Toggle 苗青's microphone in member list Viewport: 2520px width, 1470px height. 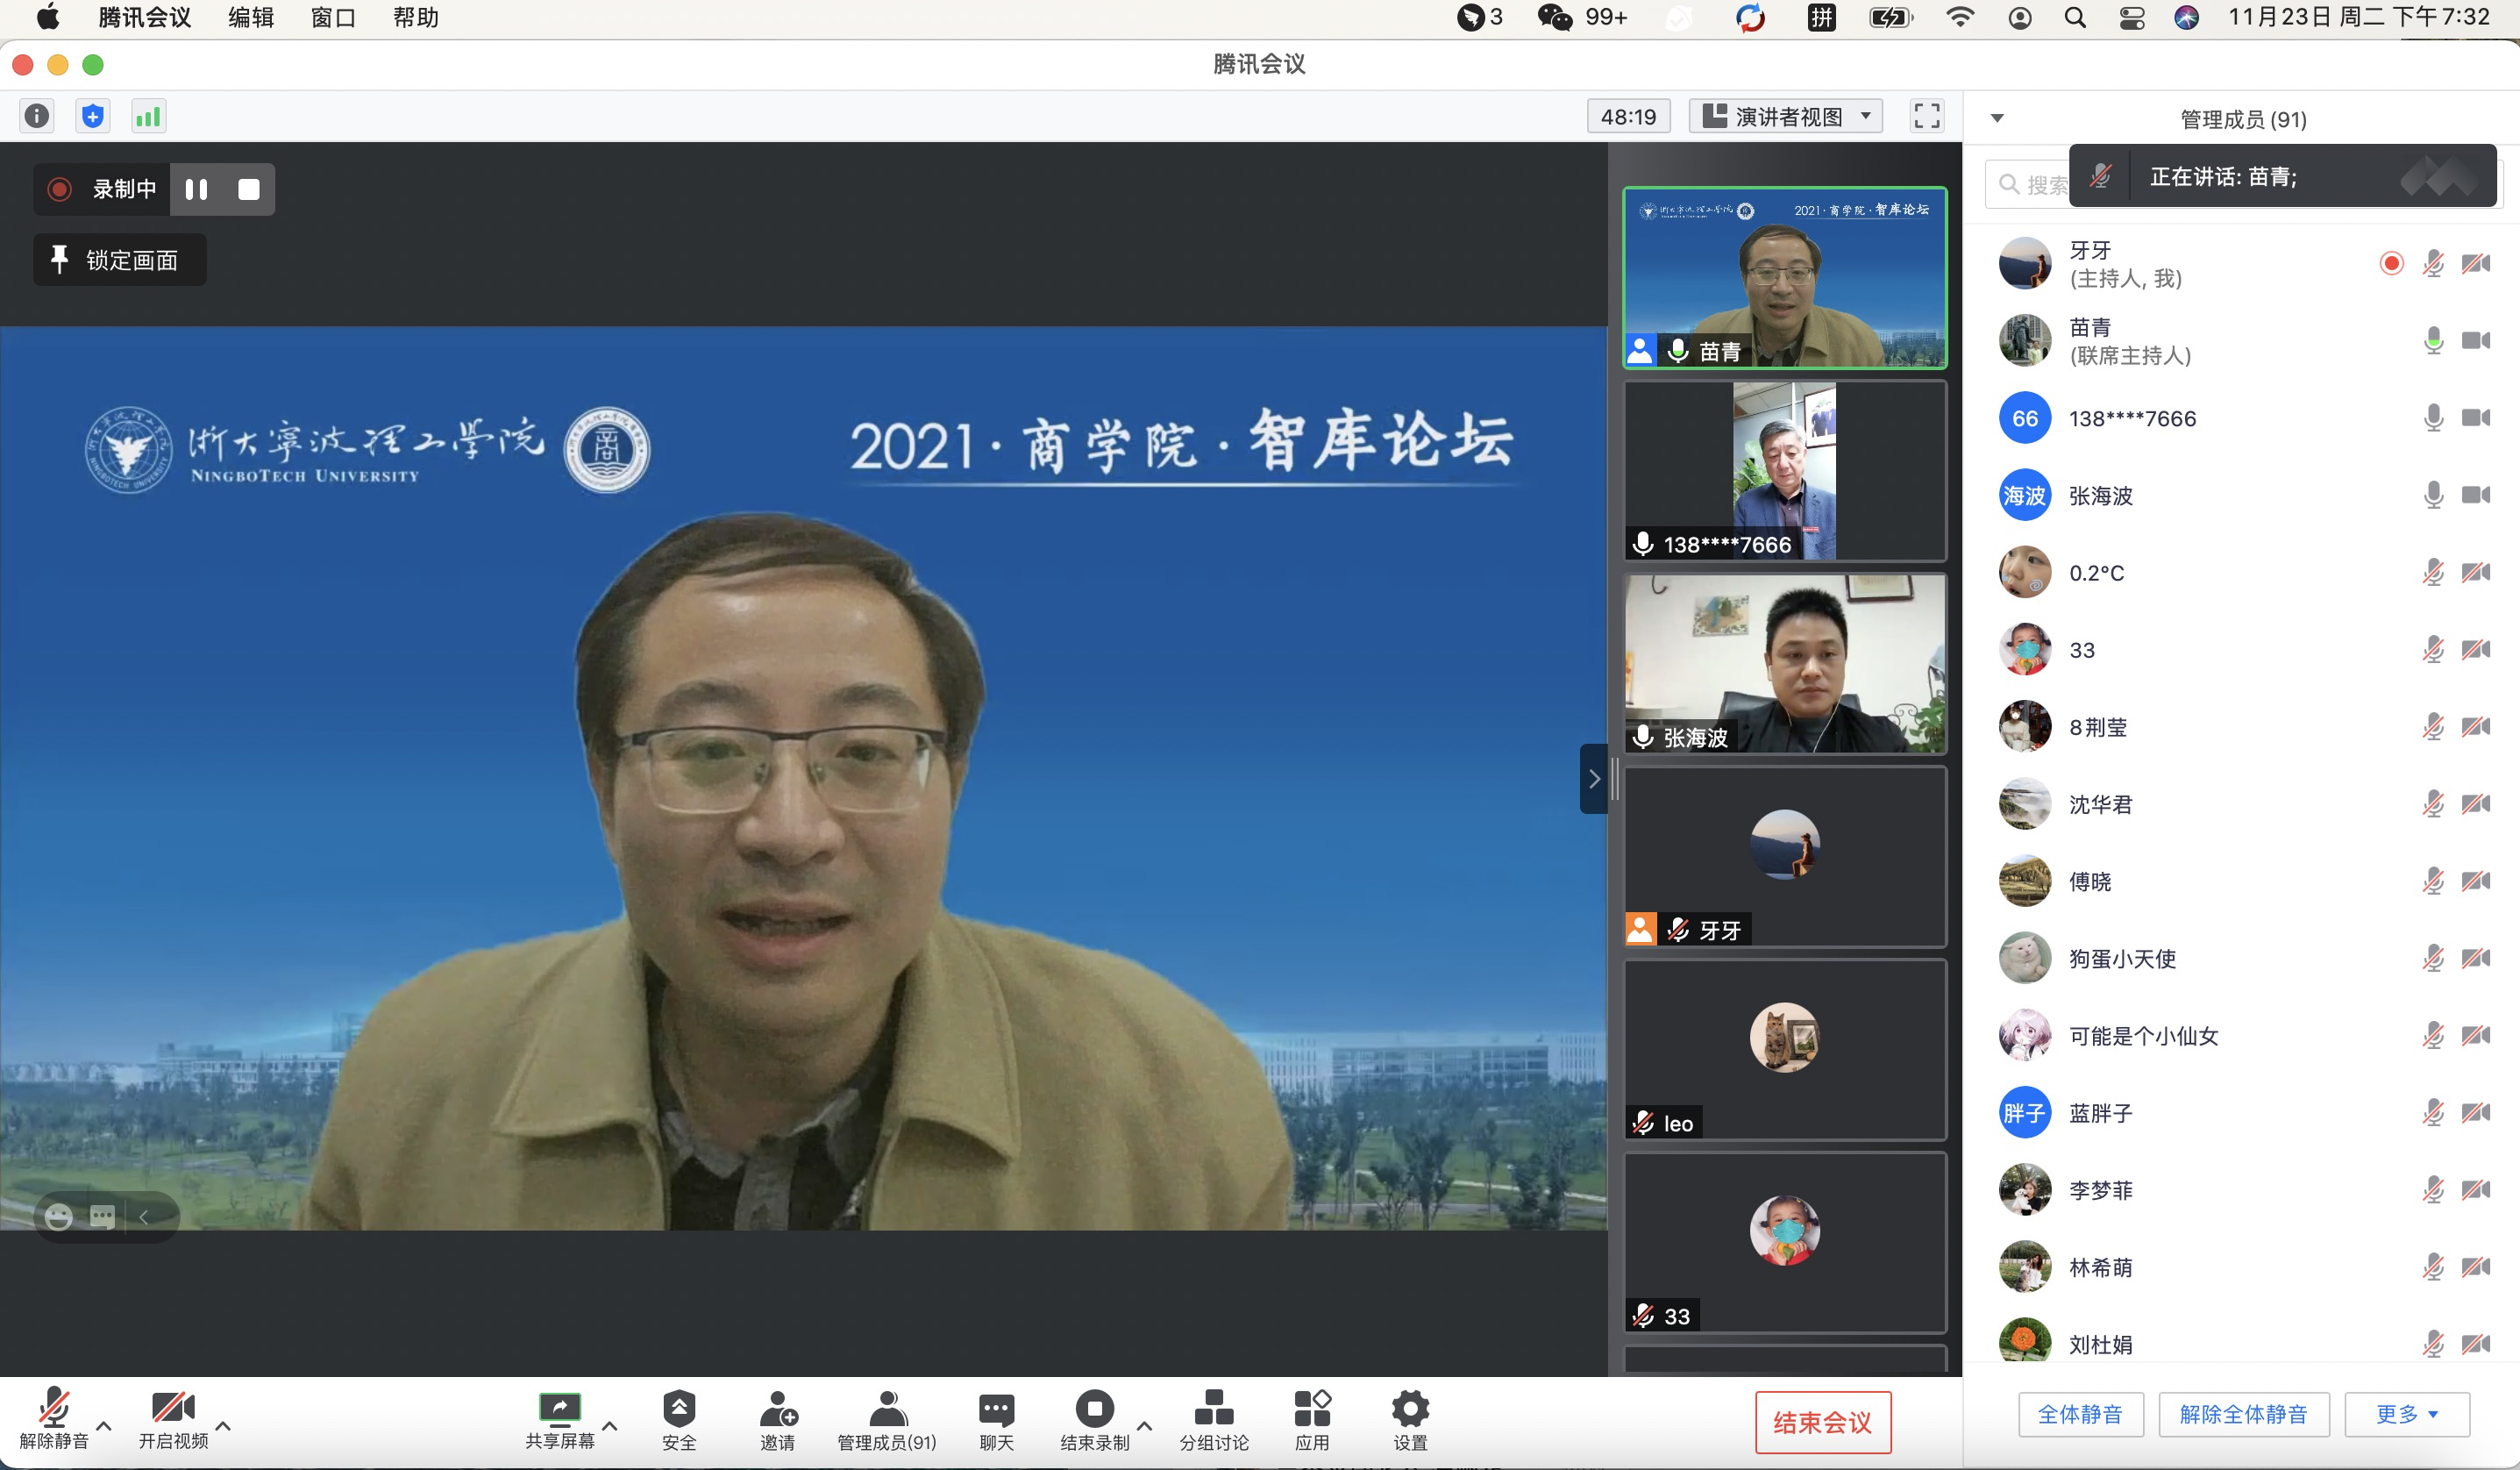coord(2433,341)
